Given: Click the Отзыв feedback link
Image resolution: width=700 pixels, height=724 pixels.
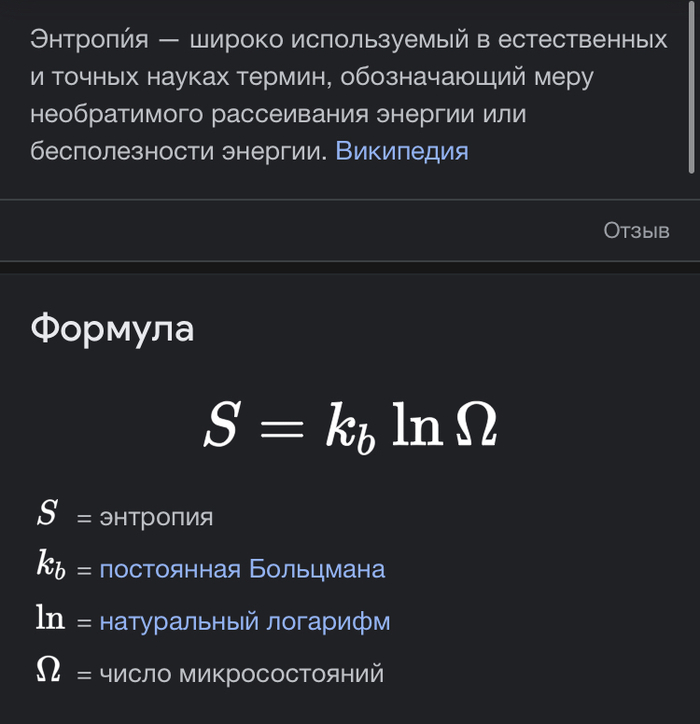Looking at the screenshot, I should [x=636, y=231].
